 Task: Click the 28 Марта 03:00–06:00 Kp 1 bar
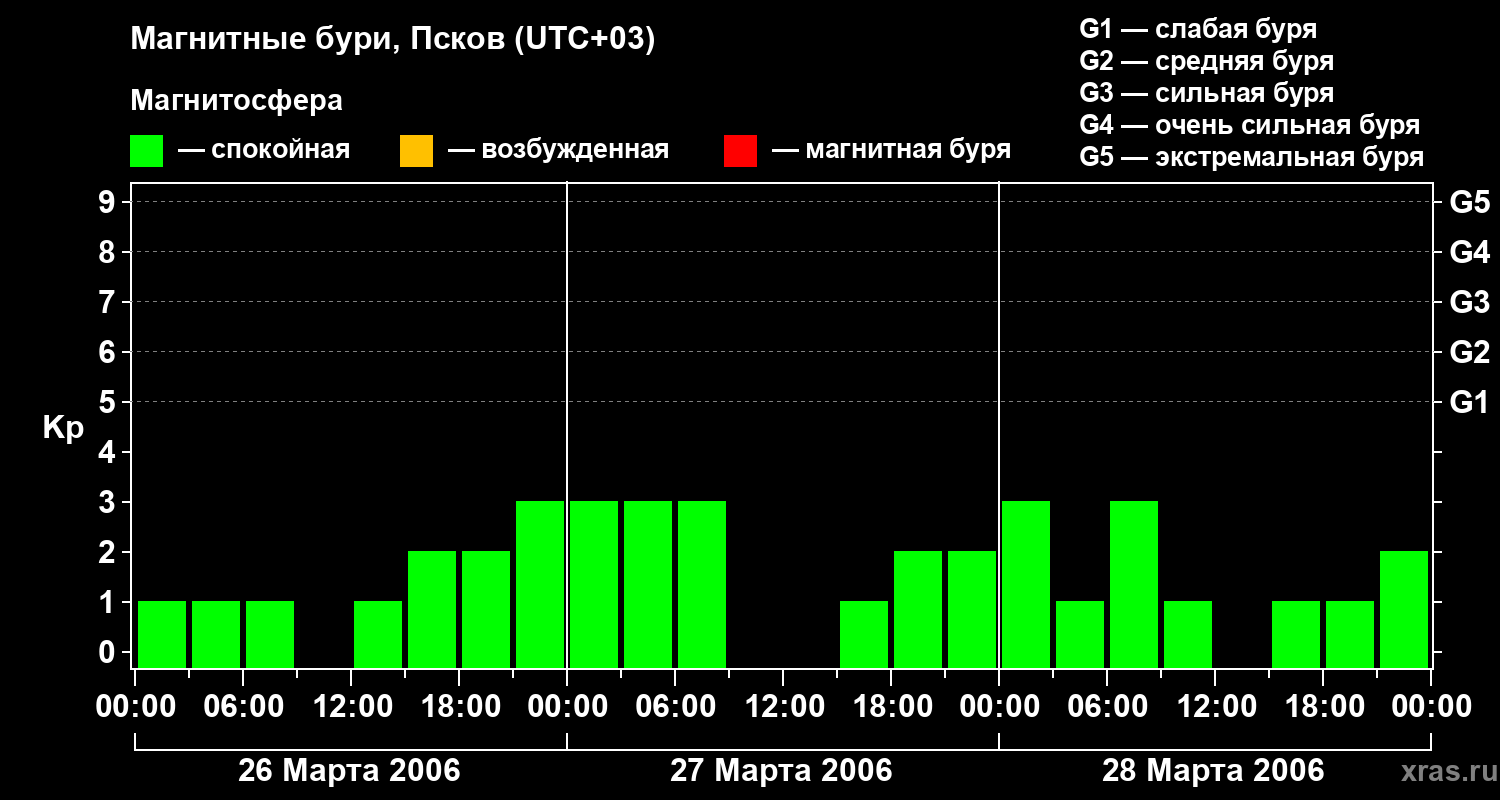click(1080, 634)
